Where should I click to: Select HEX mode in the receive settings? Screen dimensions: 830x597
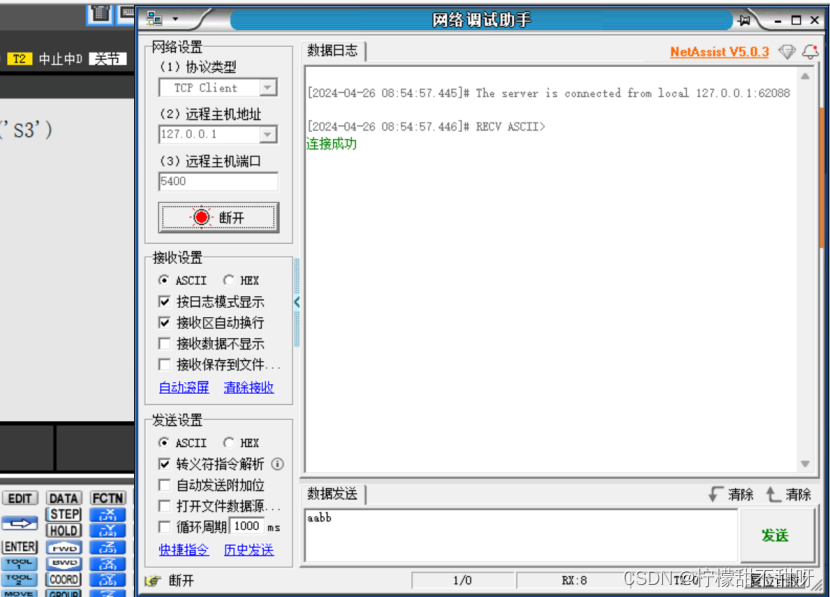229,280
